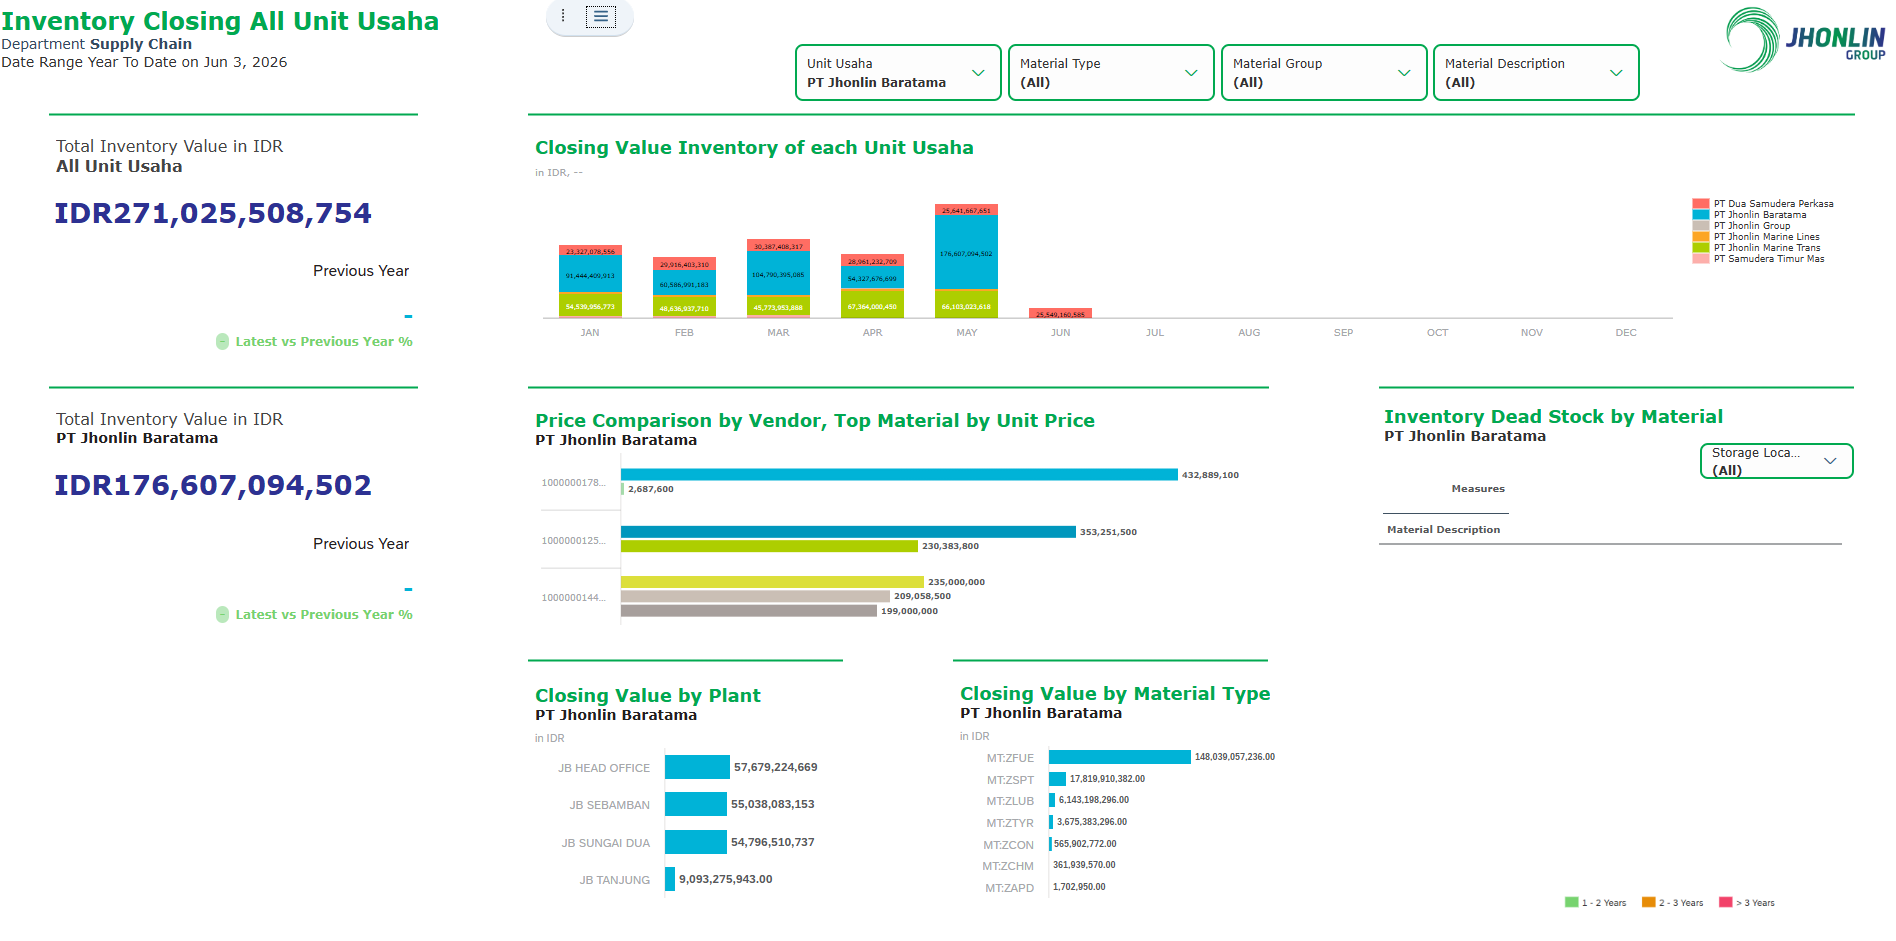Viewport: 1896px width, 941px height.
Task: Click green indicator before All Unit Usaha percentage
Action: pyautogui.click(x=222, y=342)
